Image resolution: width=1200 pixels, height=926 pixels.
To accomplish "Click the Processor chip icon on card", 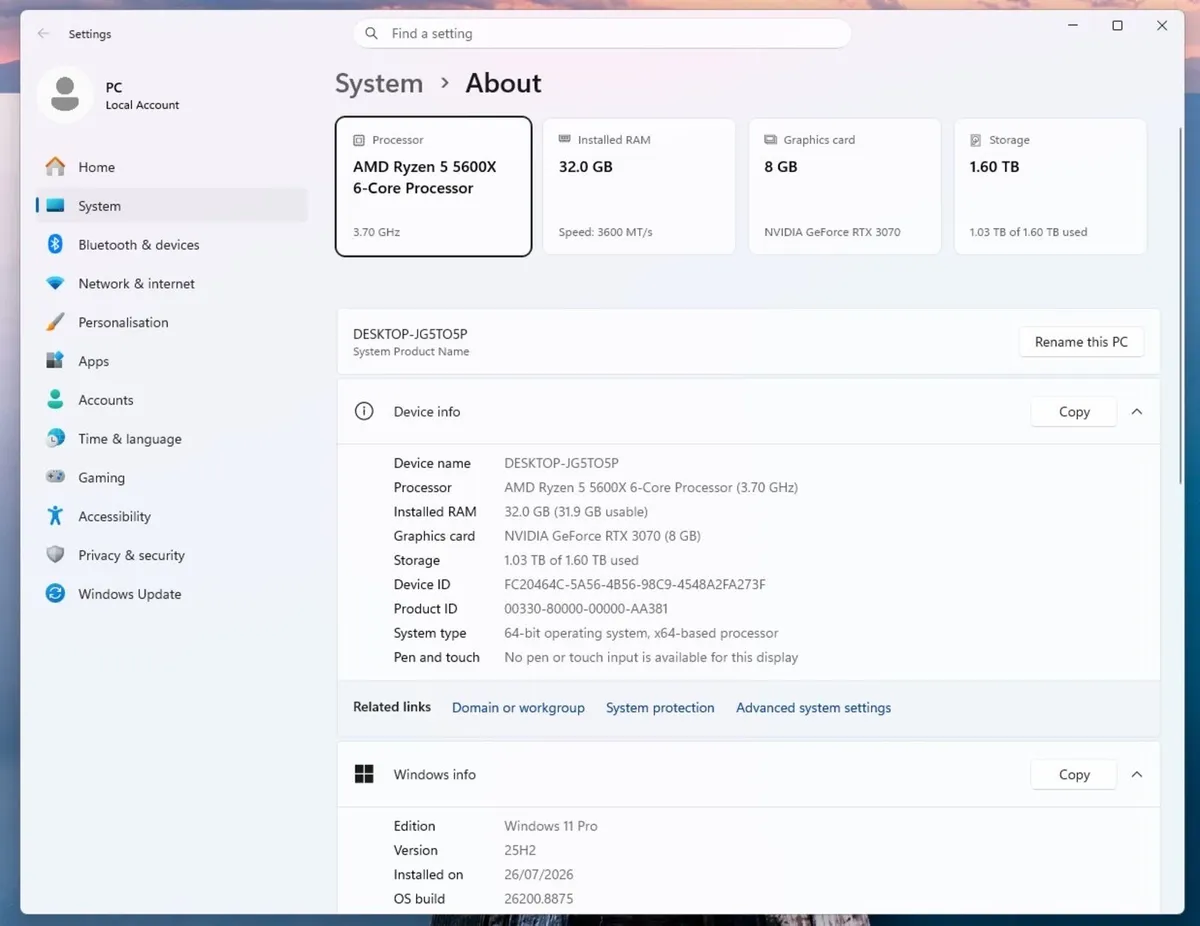I will tap(359, 140).
